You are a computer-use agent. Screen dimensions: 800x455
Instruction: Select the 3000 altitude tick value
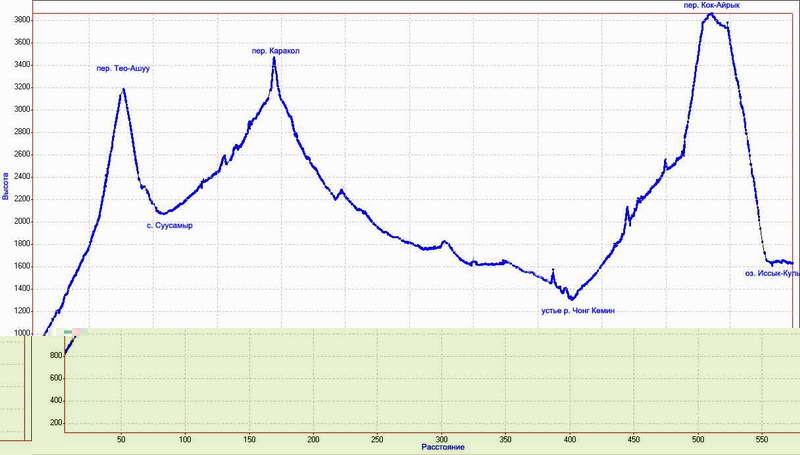[22, 110]
